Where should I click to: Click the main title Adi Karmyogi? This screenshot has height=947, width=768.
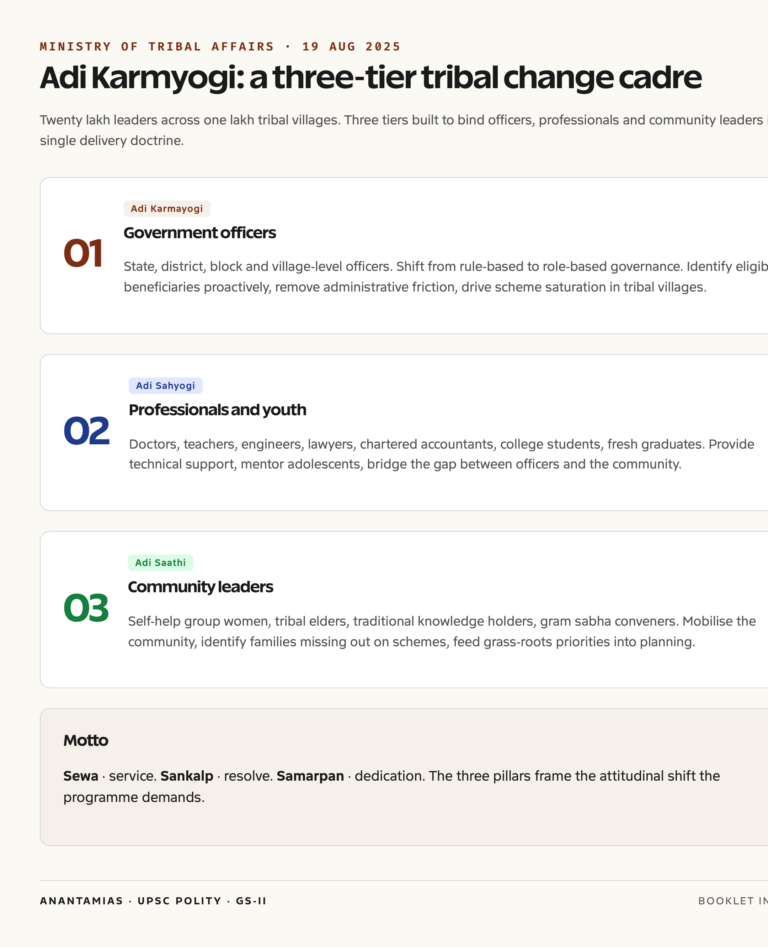click(371, 77)
